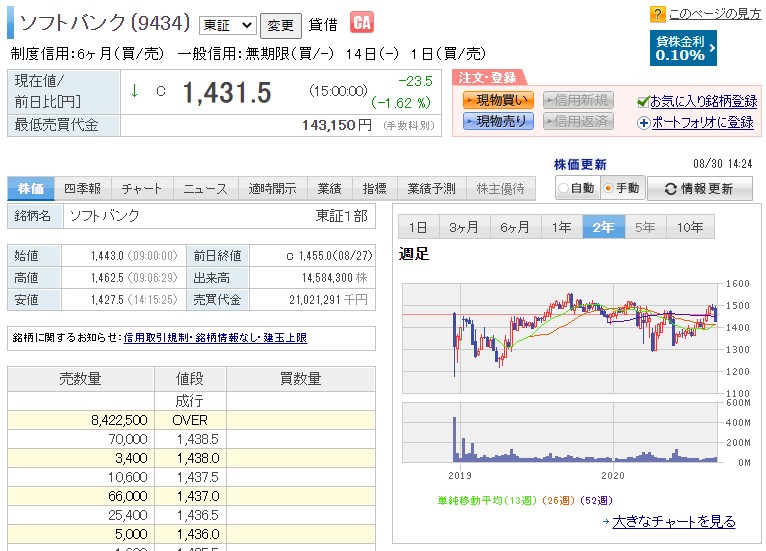
Task: Click the 売買代金 value 21,021,291 千円
Action: click(x=328, y=299)
